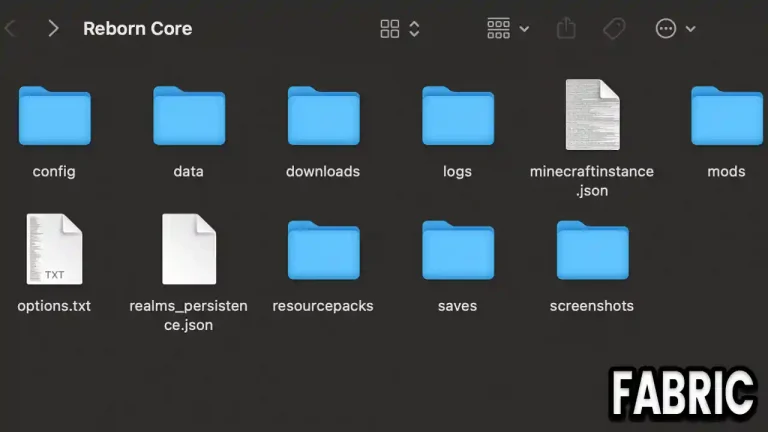This screenshot has height=432, width=768.
Task: Click the downloads label text
Action: coord(323,171)
